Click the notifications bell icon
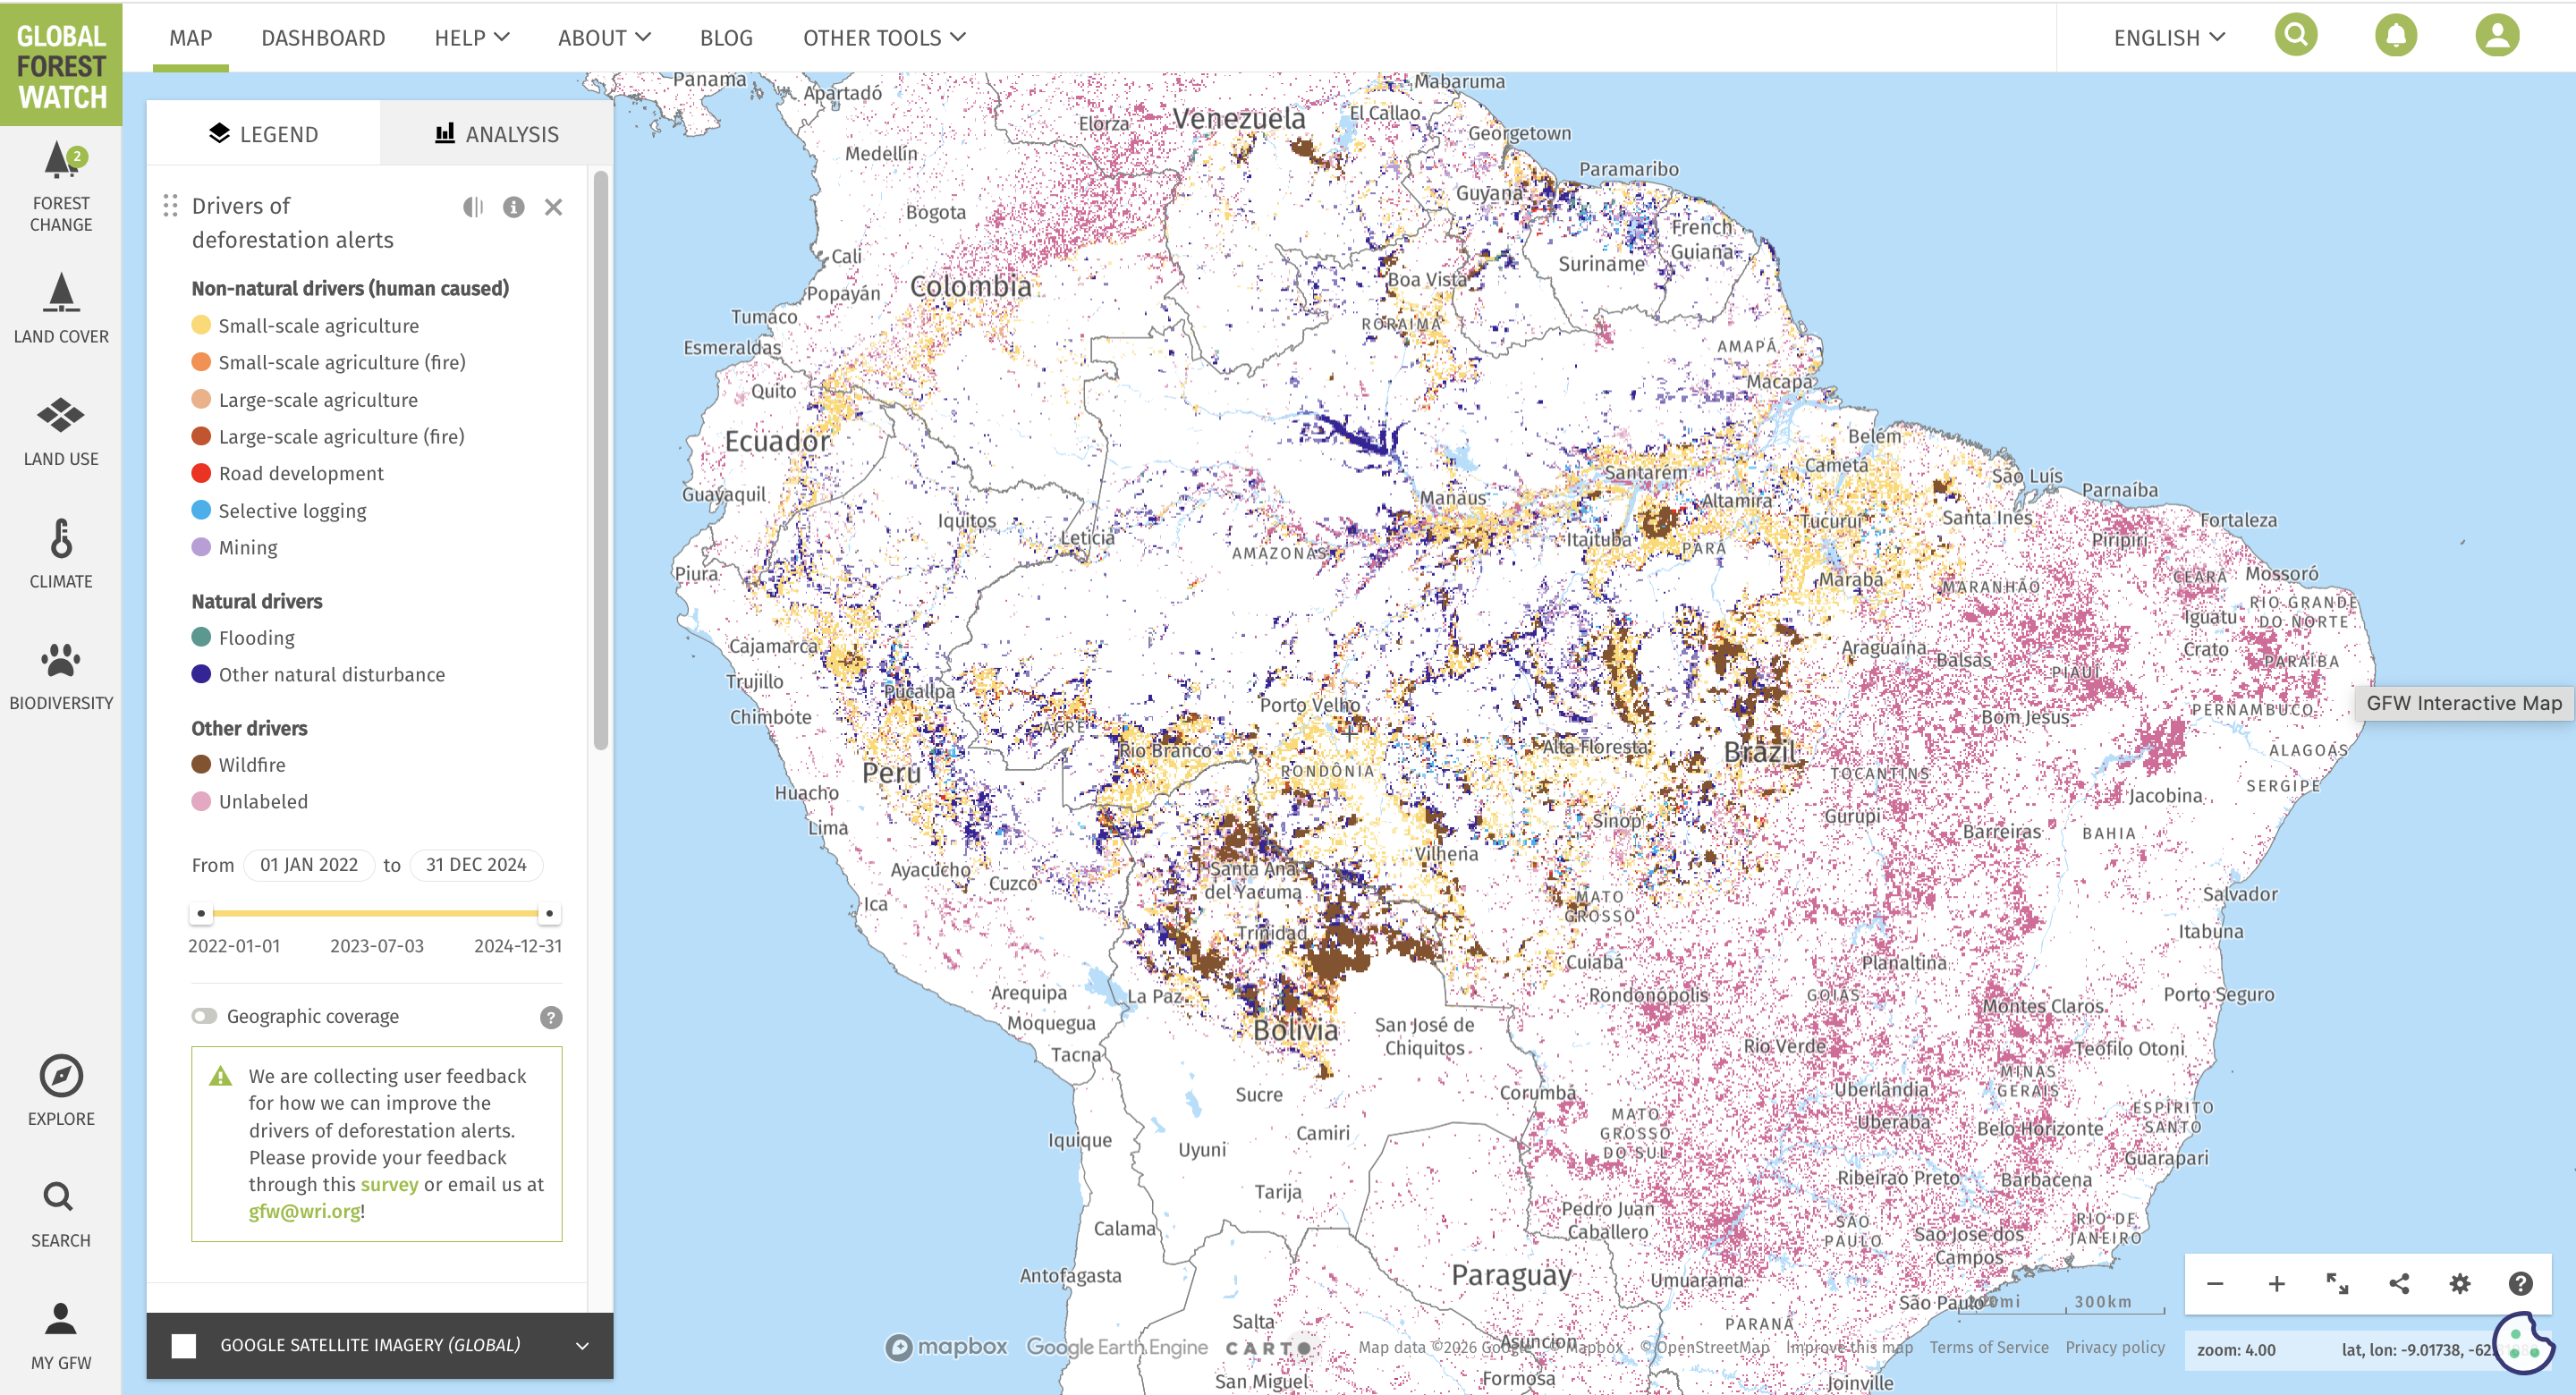2576x1395 pixels. pyautogui.click(x=2395, y=36)
